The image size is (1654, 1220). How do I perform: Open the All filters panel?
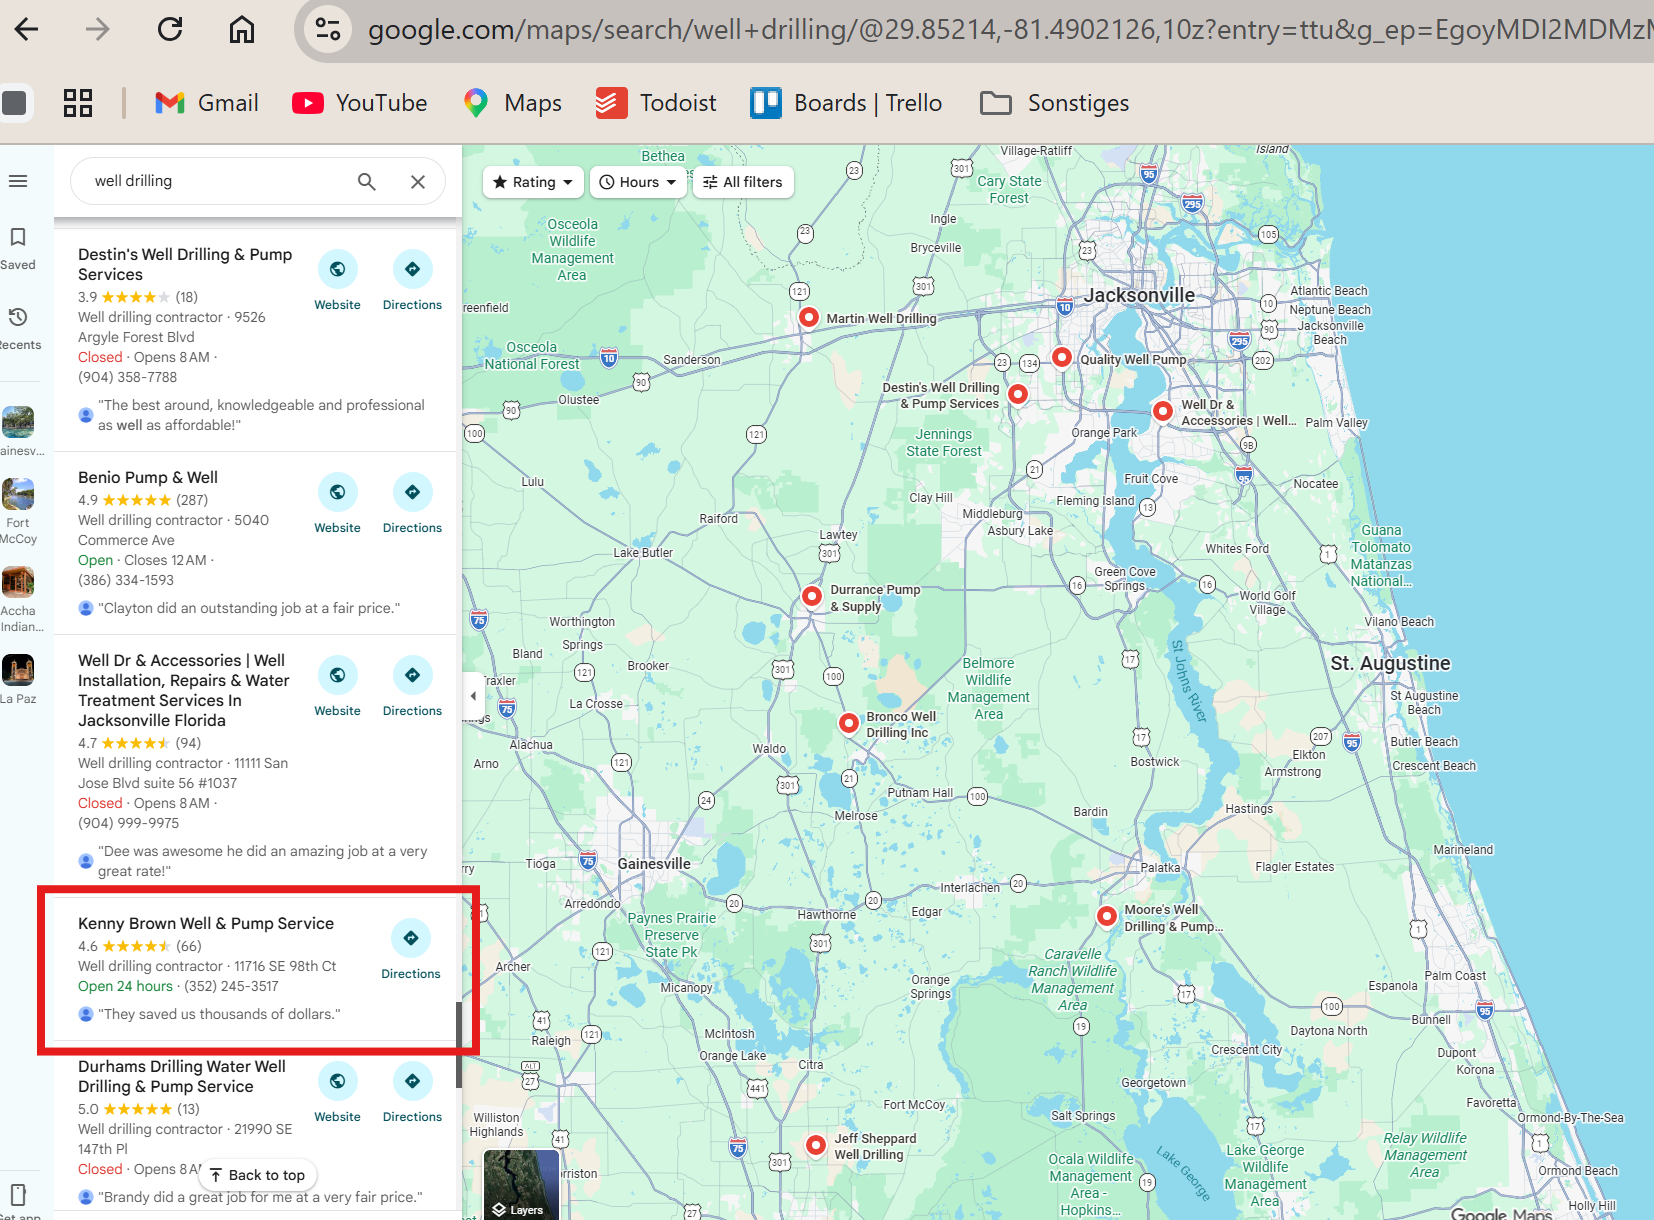pos(743,181)
